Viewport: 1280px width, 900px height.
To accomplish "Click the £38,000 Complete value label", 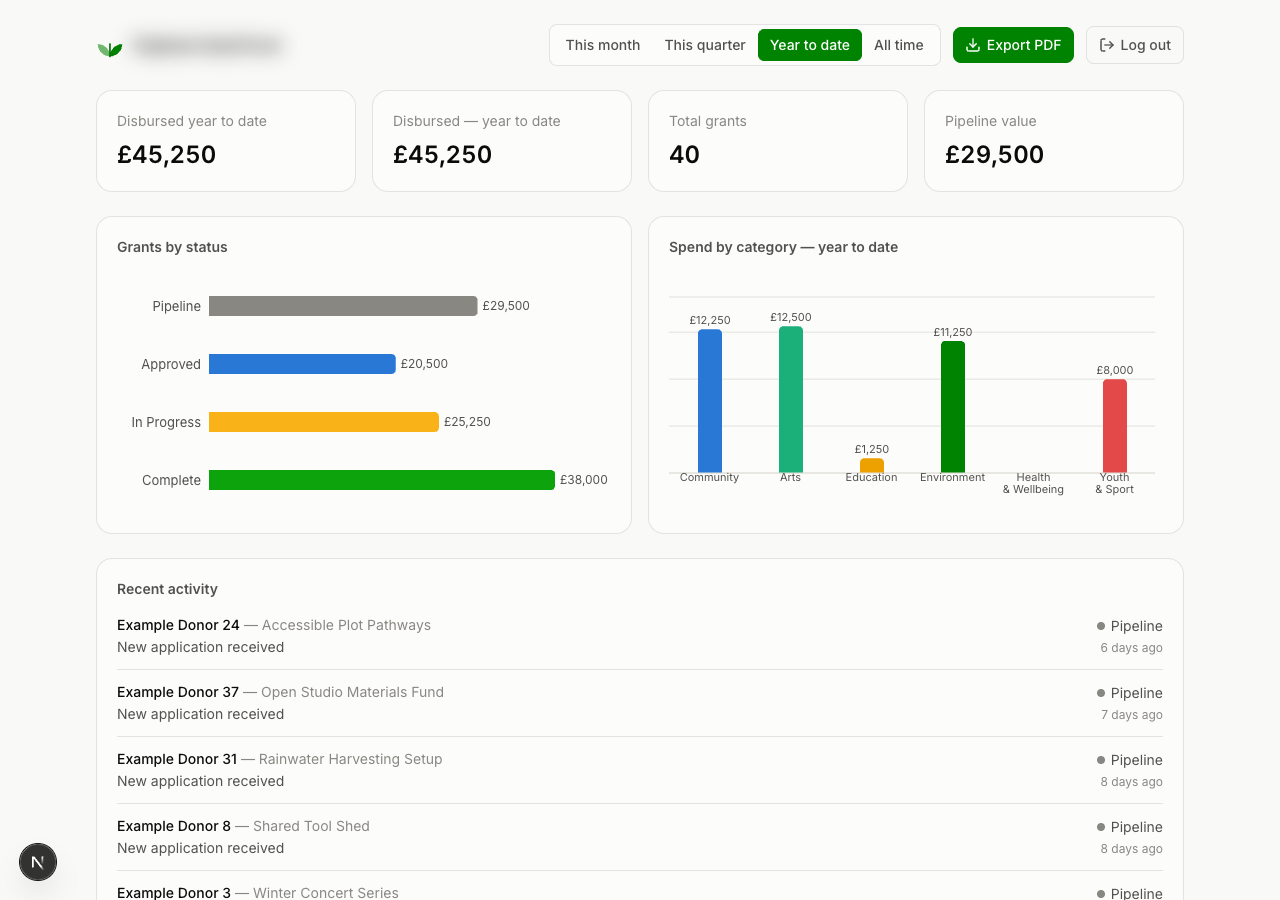I will click(x=584, y=480).
